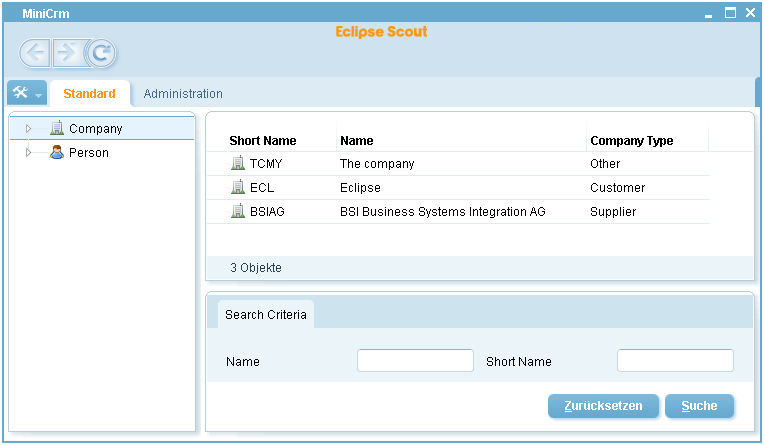Click the Company building icon in tree
The height and width of the screenshot is (445, 764).
tap(57, 128)
